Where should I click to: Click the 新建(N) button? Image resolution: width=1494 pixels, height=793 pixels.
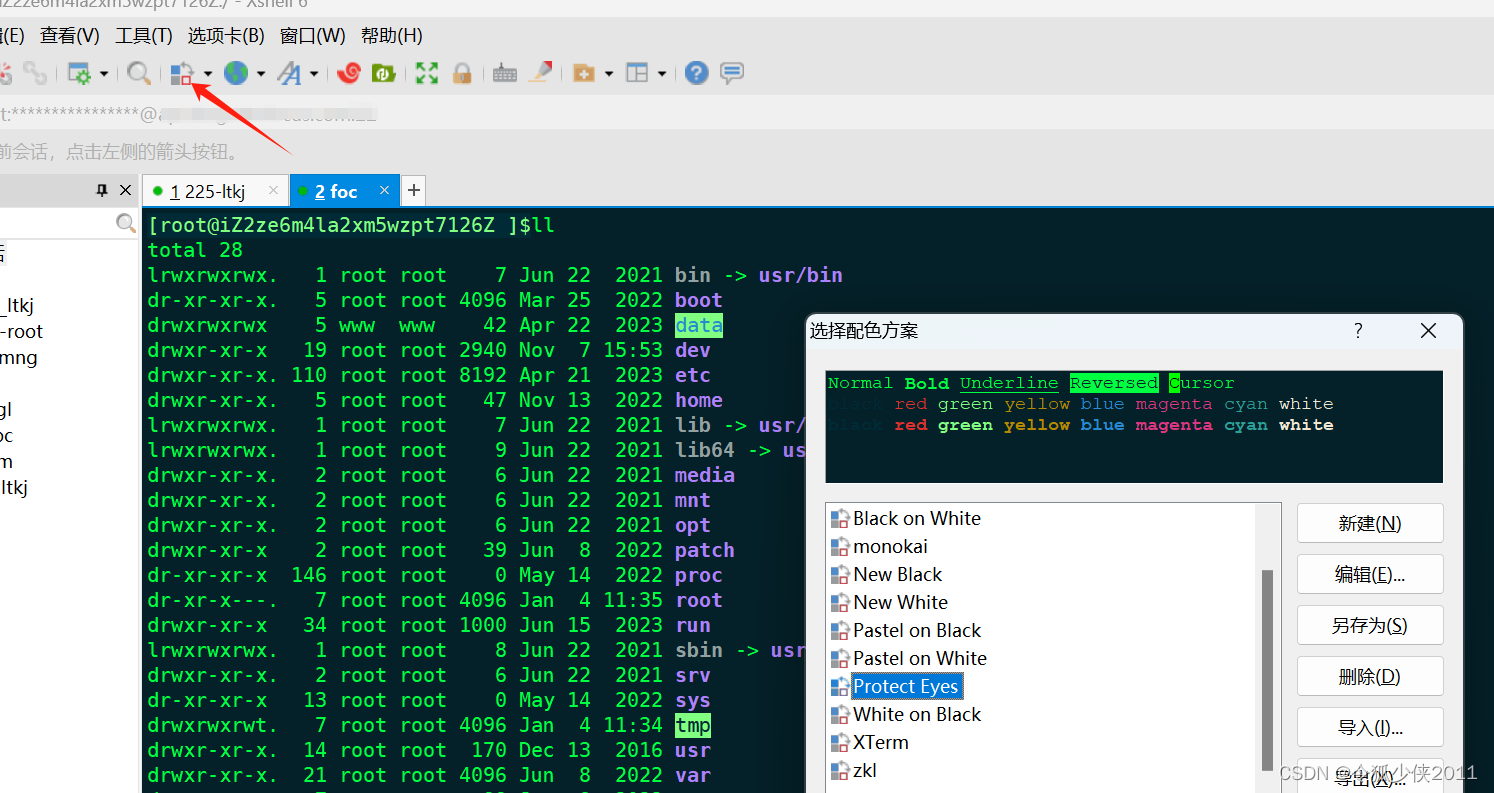click(1369, 523)
